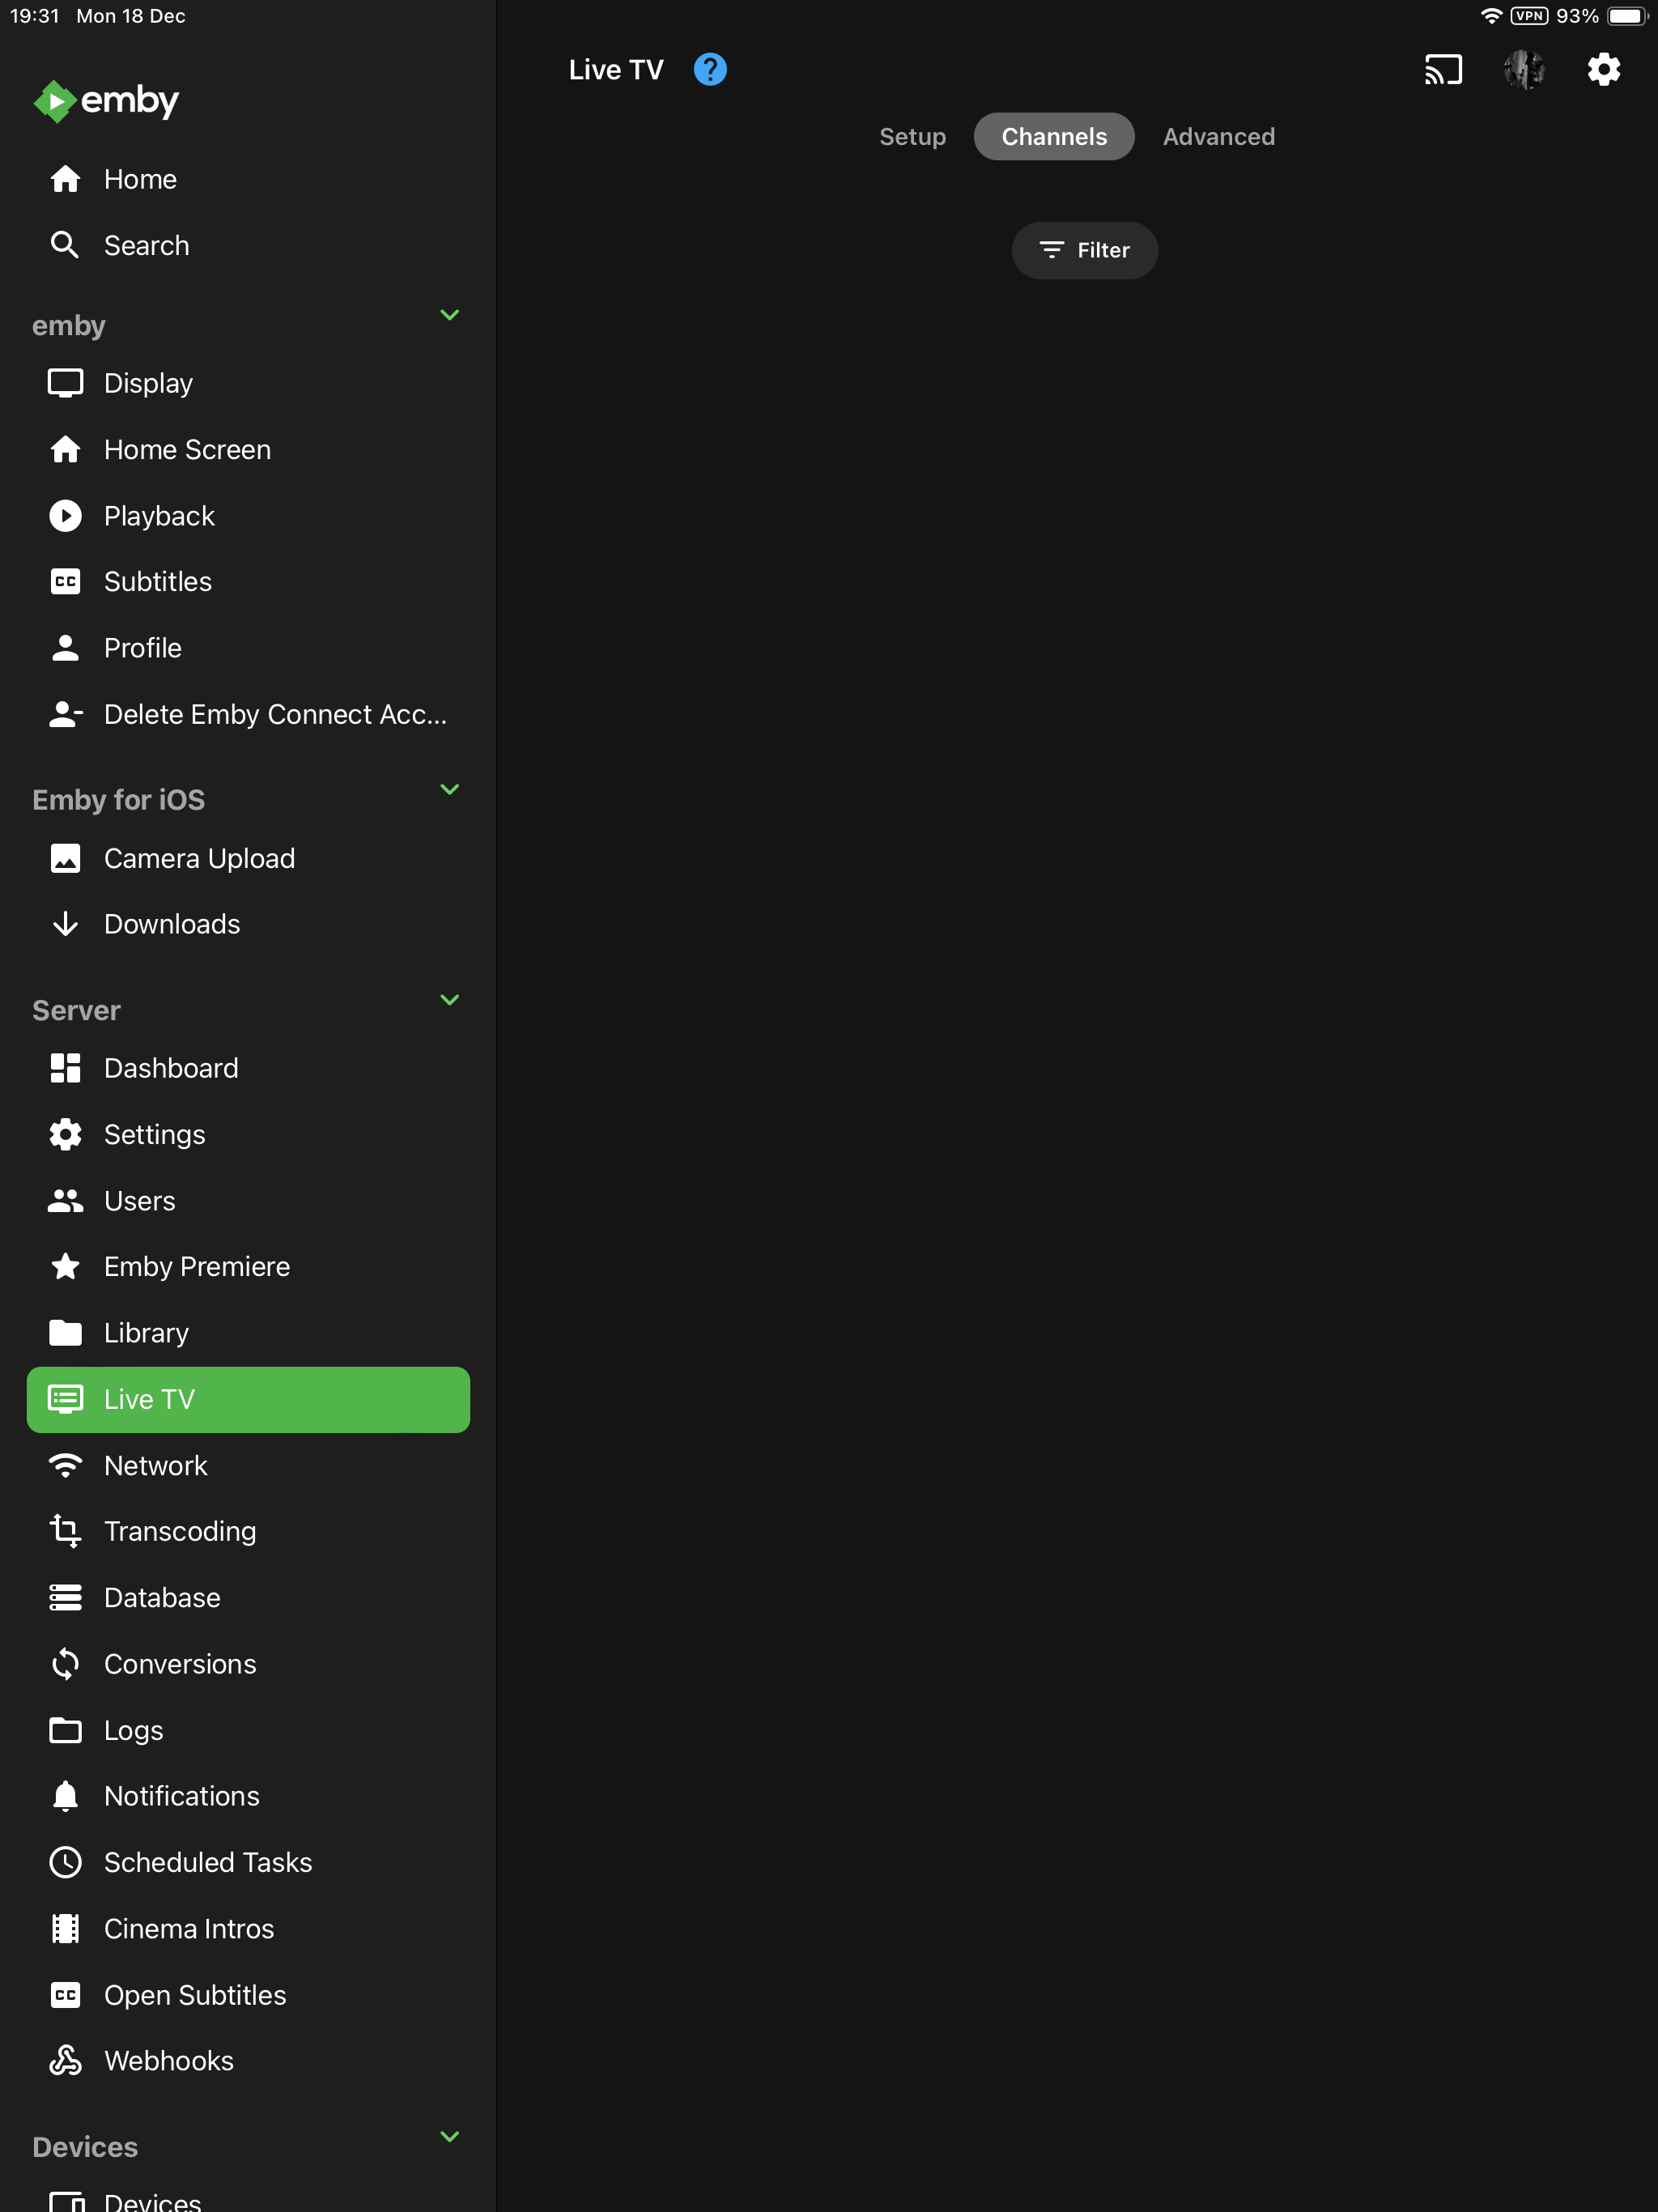Click the Cast icon in the top bar
Screen dimensions: 1658x2212
[1443, 69]
